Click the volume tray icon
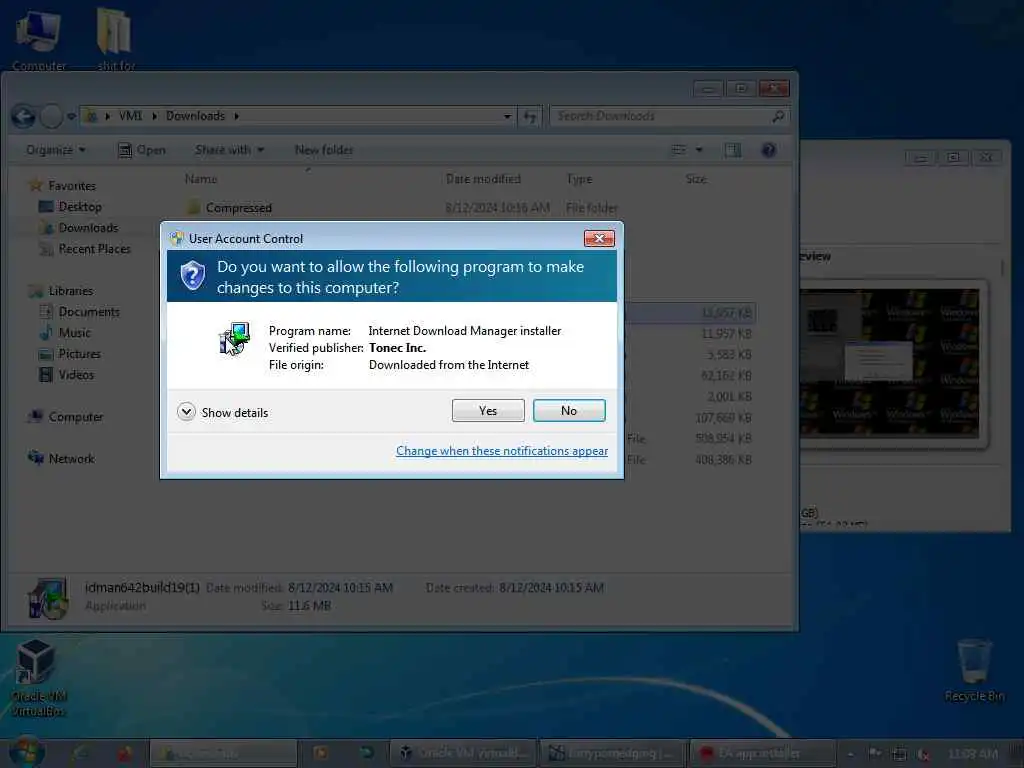 click(924, 754)
